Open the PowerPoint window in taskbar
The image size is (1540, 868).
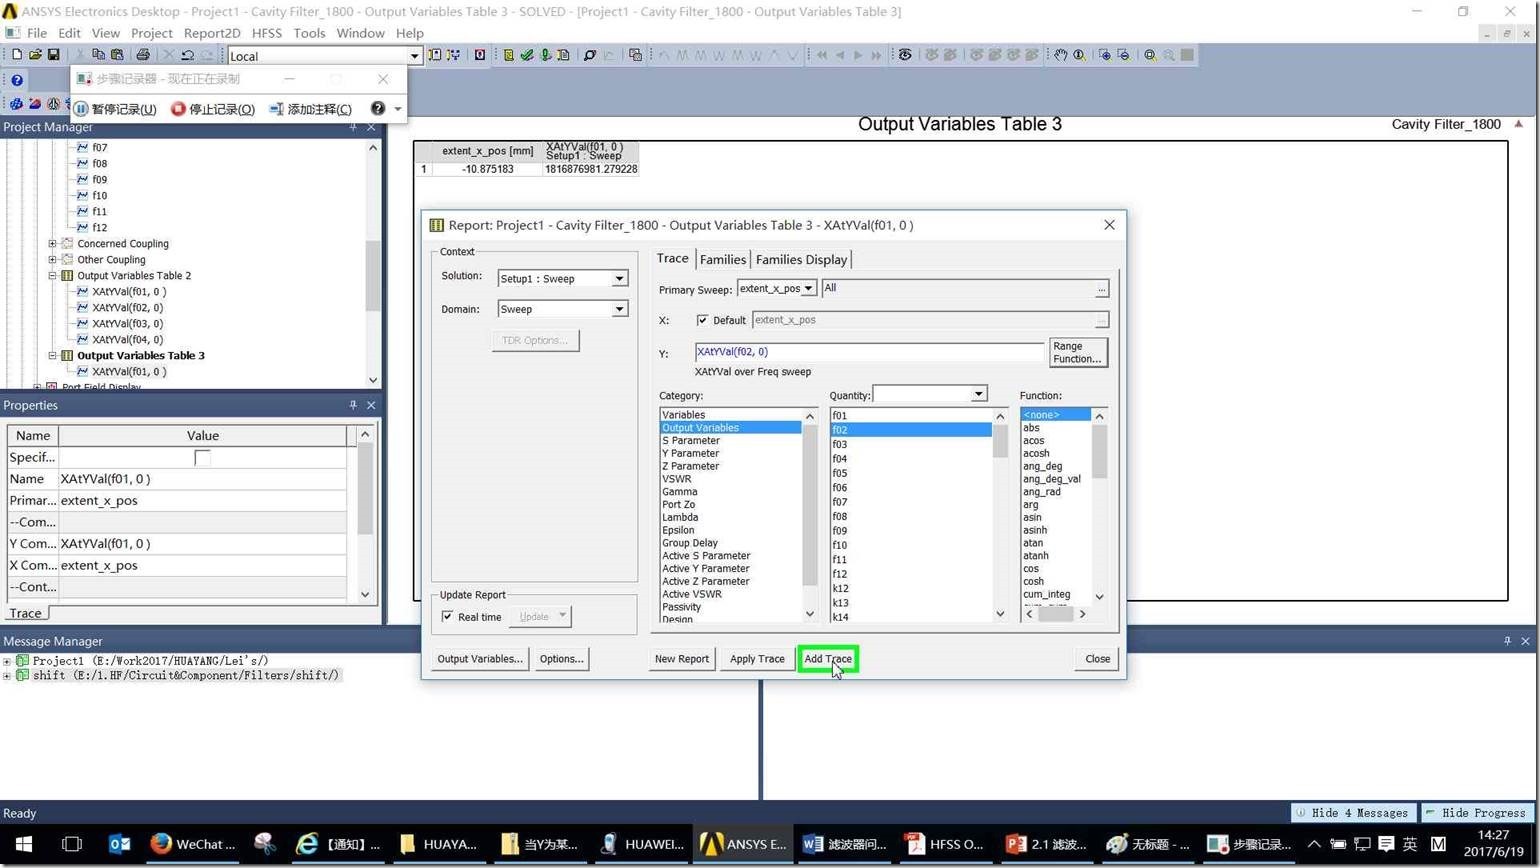[x=1047, y=844]
